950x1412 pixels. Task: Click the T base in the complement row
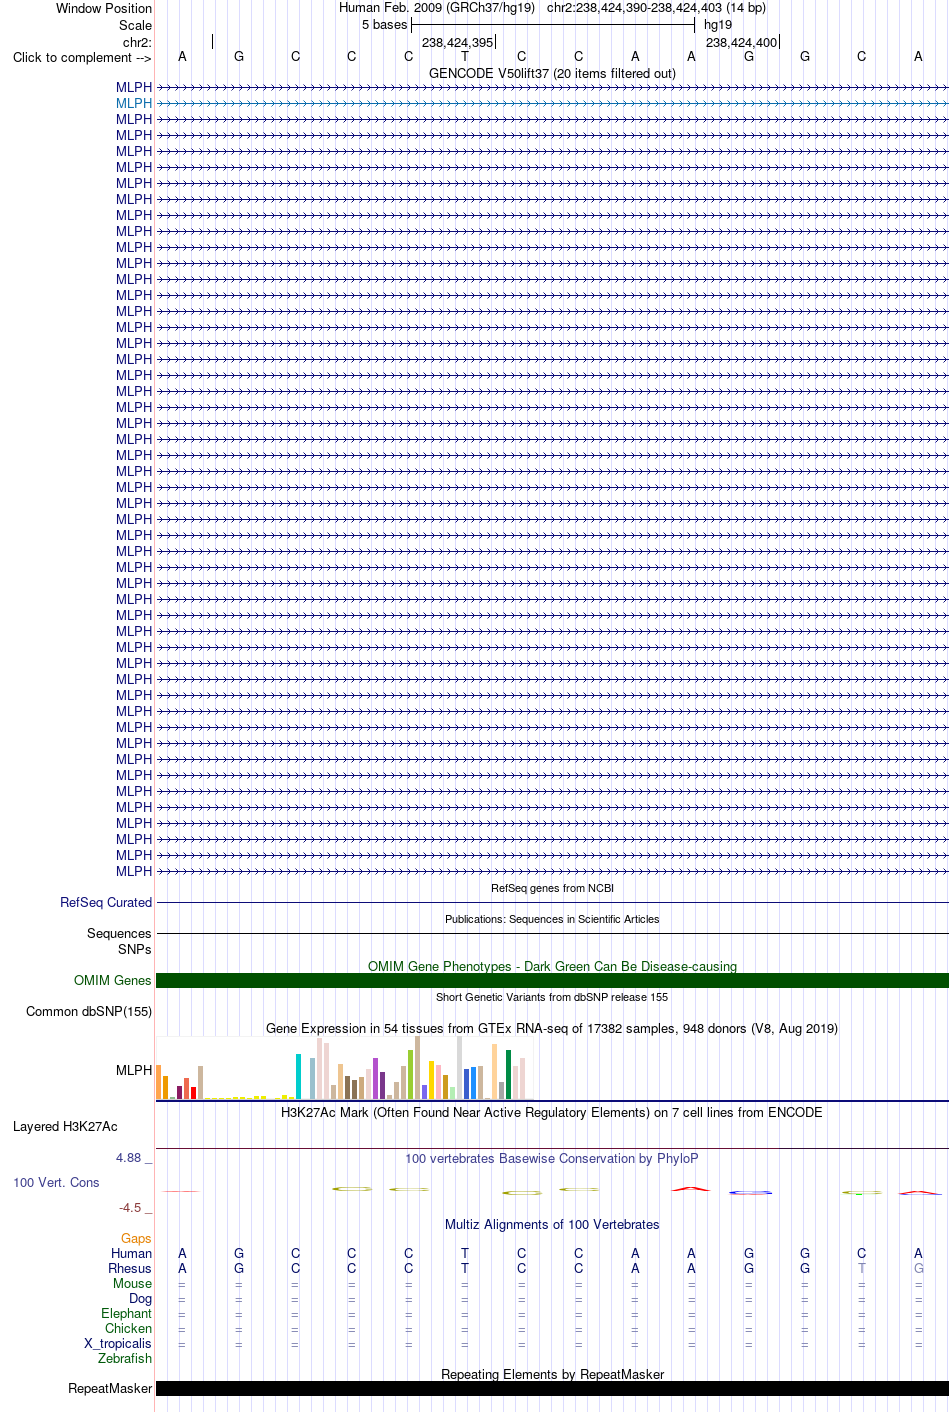(x=465, y=57)
